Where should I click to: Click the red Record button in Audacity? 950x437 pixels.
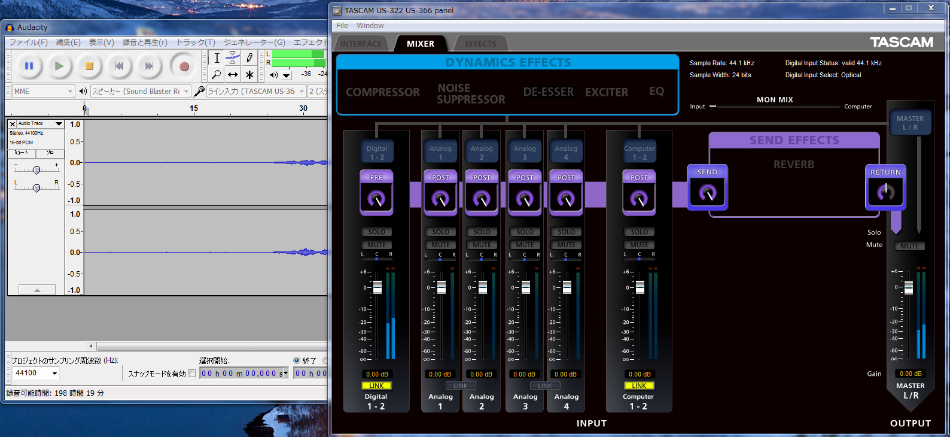coord(184,66)
